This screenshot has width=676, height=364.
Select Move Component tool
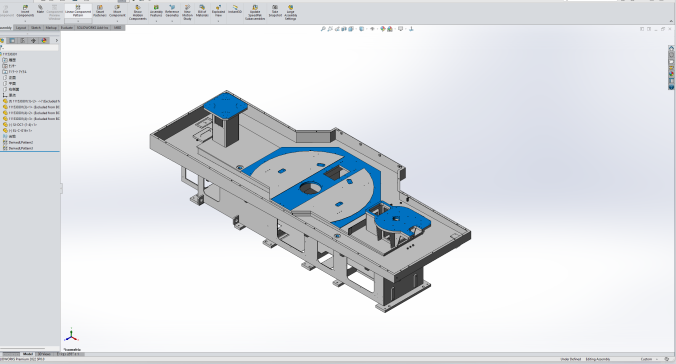point(117,11)
